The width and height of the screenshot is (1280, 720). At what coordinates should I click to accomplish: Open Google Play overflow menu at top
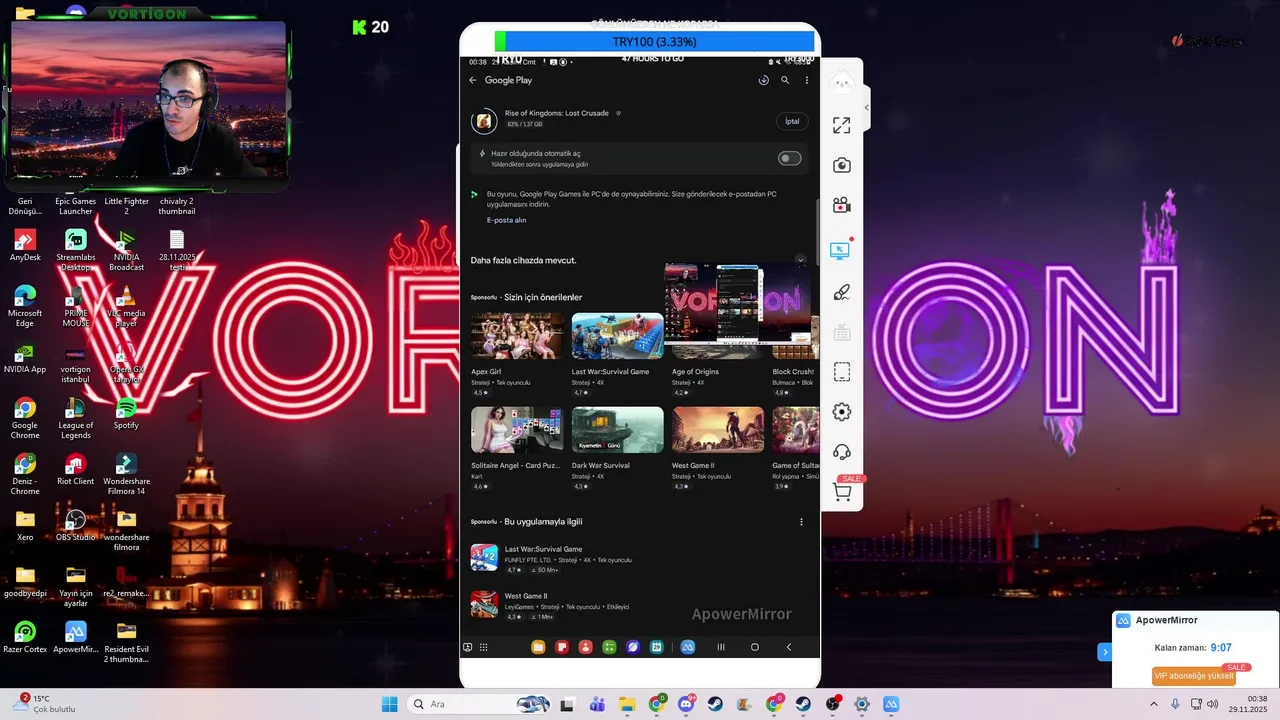(x=807, y=80)
